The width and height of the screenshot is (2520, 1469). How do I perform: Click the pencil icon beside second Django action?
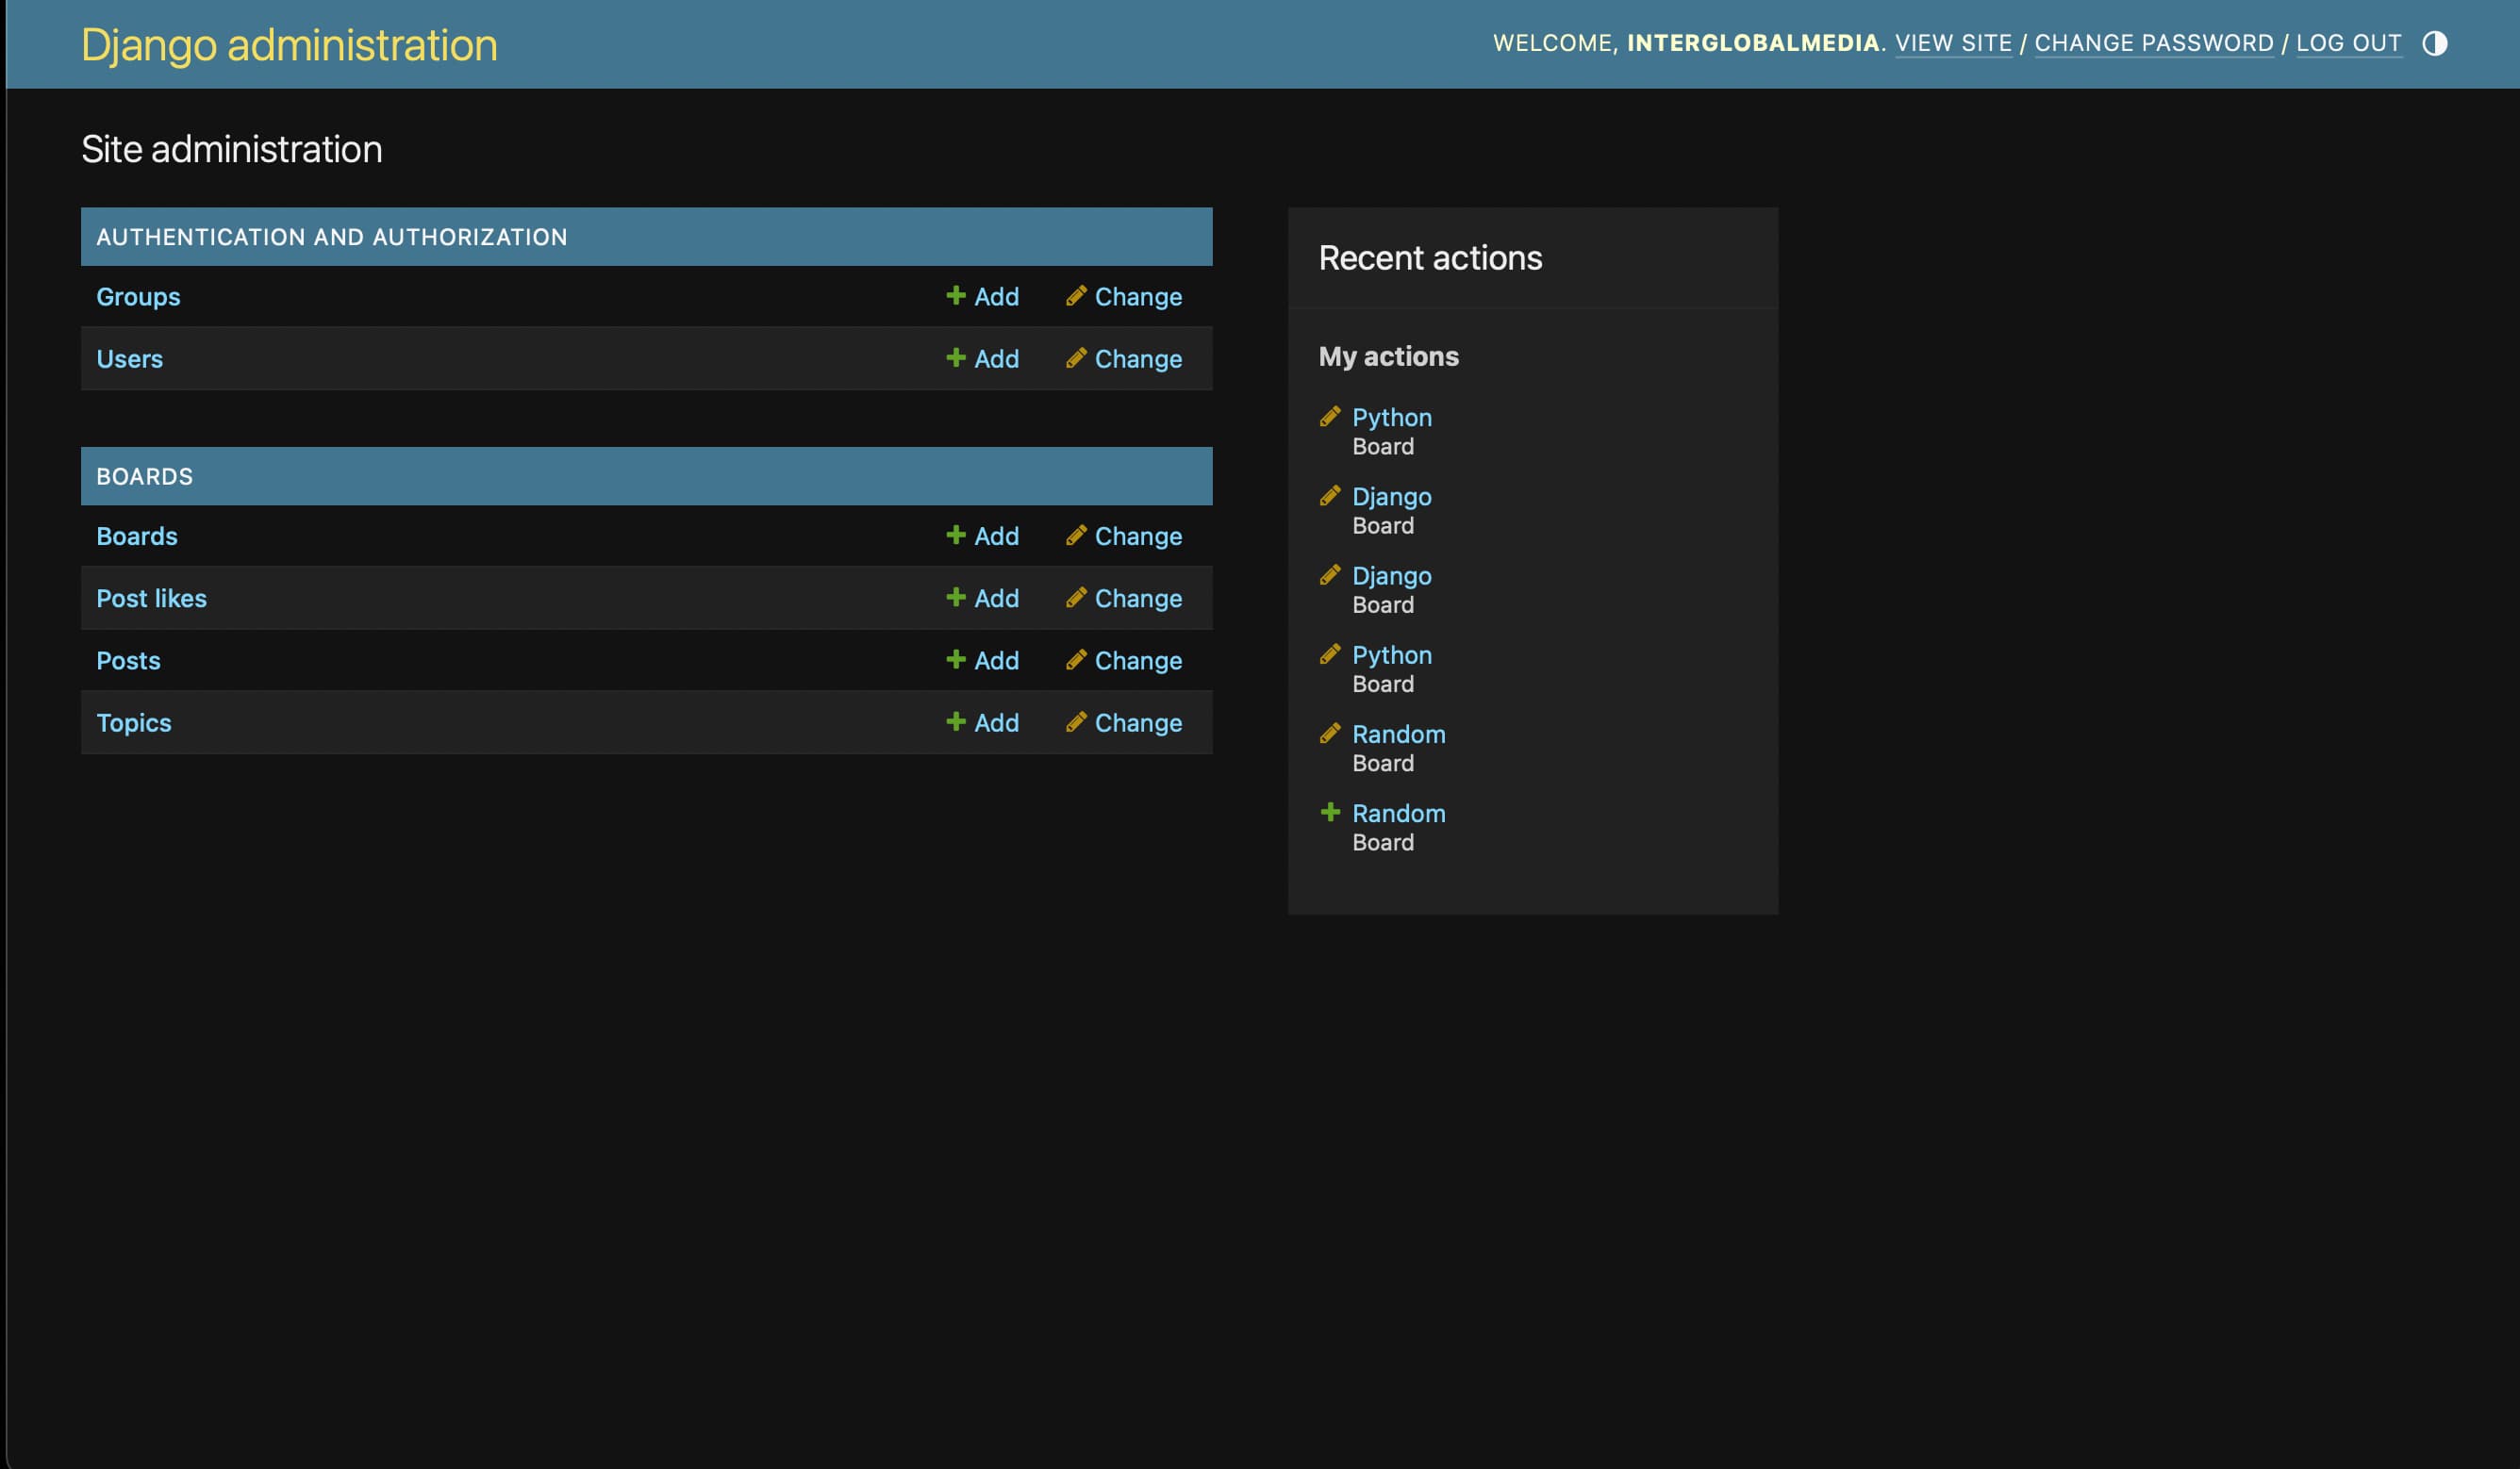pos(1329,573)
